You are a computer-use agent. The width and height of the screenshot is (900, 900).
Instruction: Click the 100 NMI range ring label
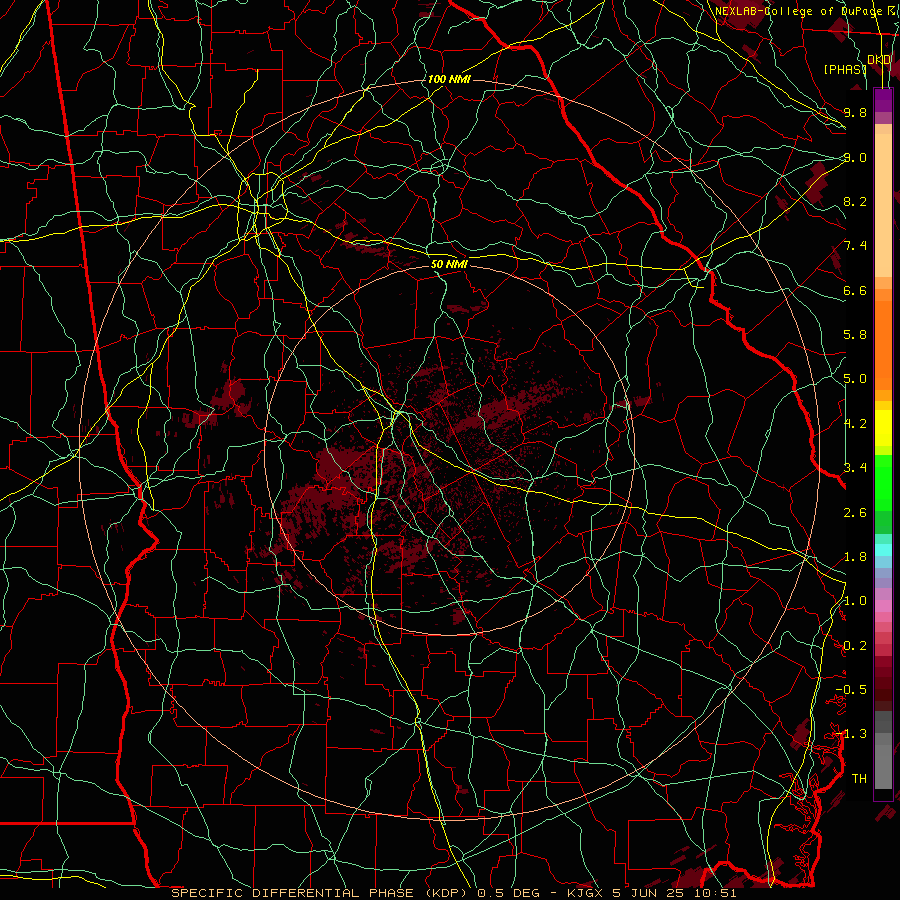pos(449,79)
